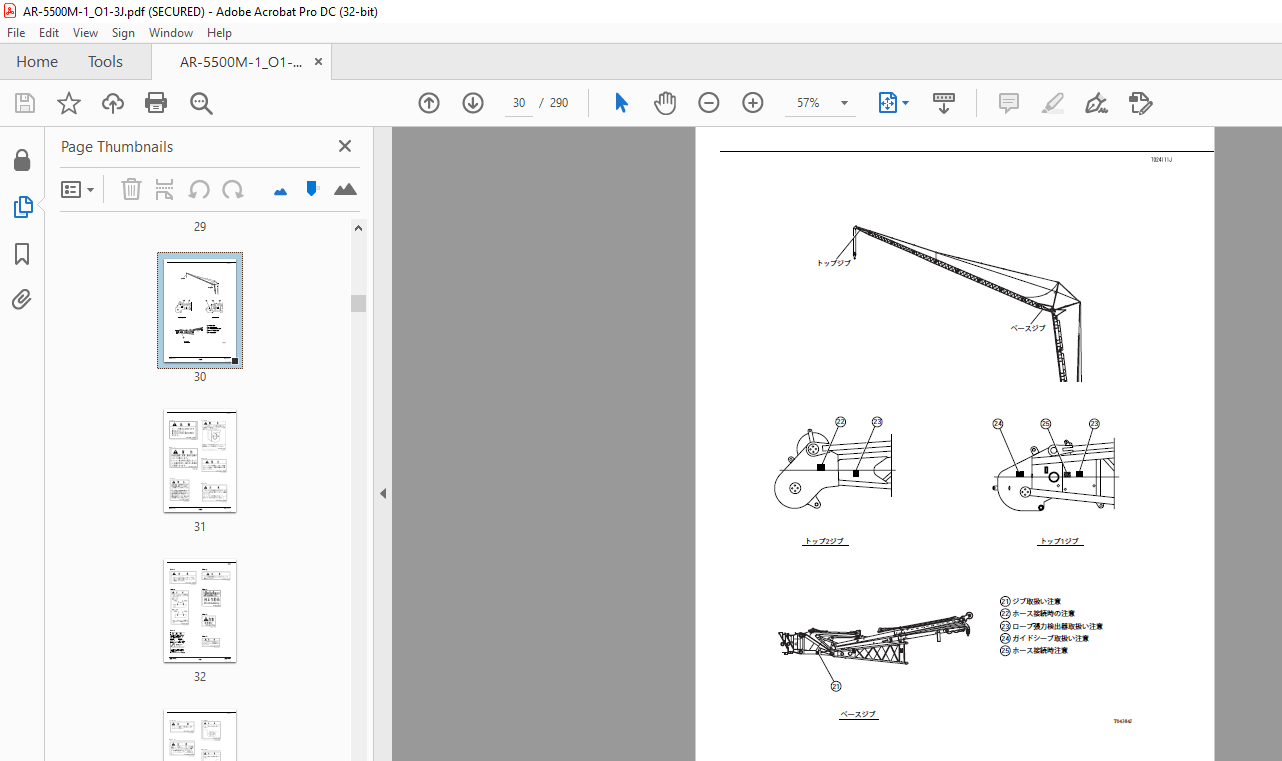Open Bookmarks panel in sidebar
The width and height of the screenshot is (1282, 761).
click(x=22, y=254)
